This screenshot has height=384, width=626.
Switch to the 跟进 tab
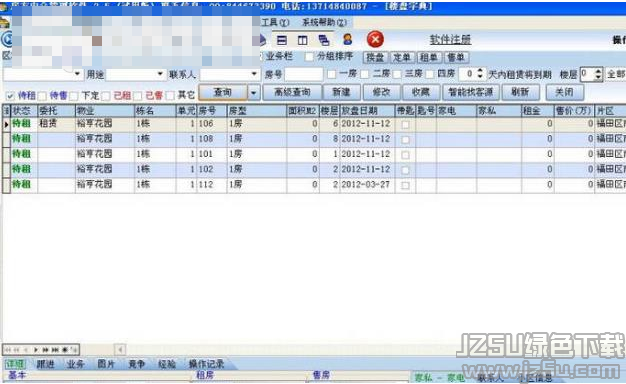pyautogui.click(x=46, y=364)
